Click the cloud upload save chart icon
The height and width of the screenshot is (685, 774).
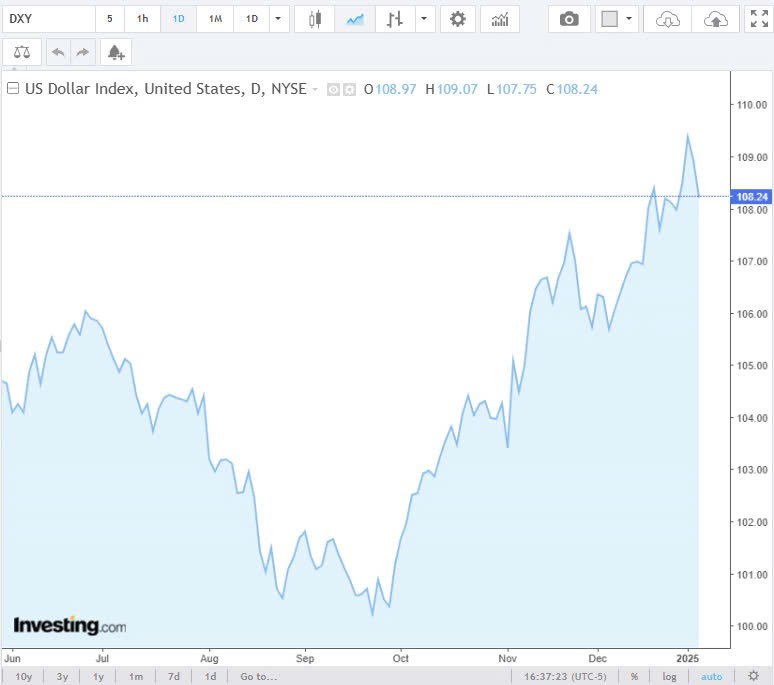coord(716,19)
